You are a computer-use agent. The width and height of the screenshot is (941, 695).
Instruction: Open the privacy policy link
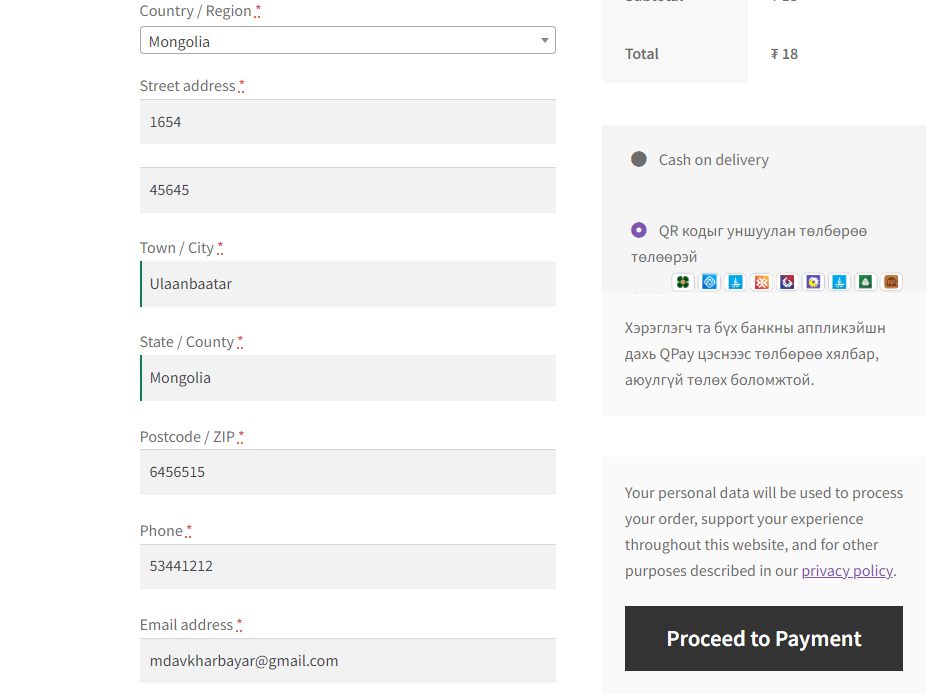click(x=847, y=571)
